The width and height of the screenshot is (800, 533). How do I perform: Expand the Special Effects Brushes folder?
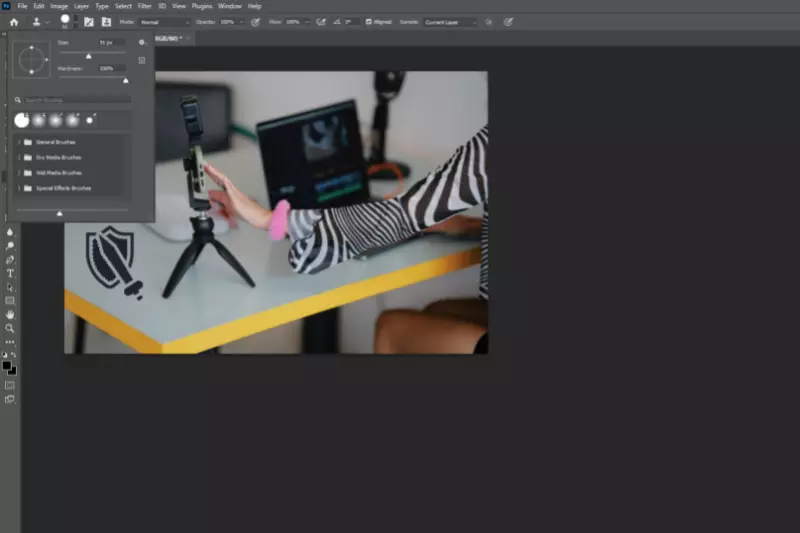pyautogui.click(x=19, y=188)
